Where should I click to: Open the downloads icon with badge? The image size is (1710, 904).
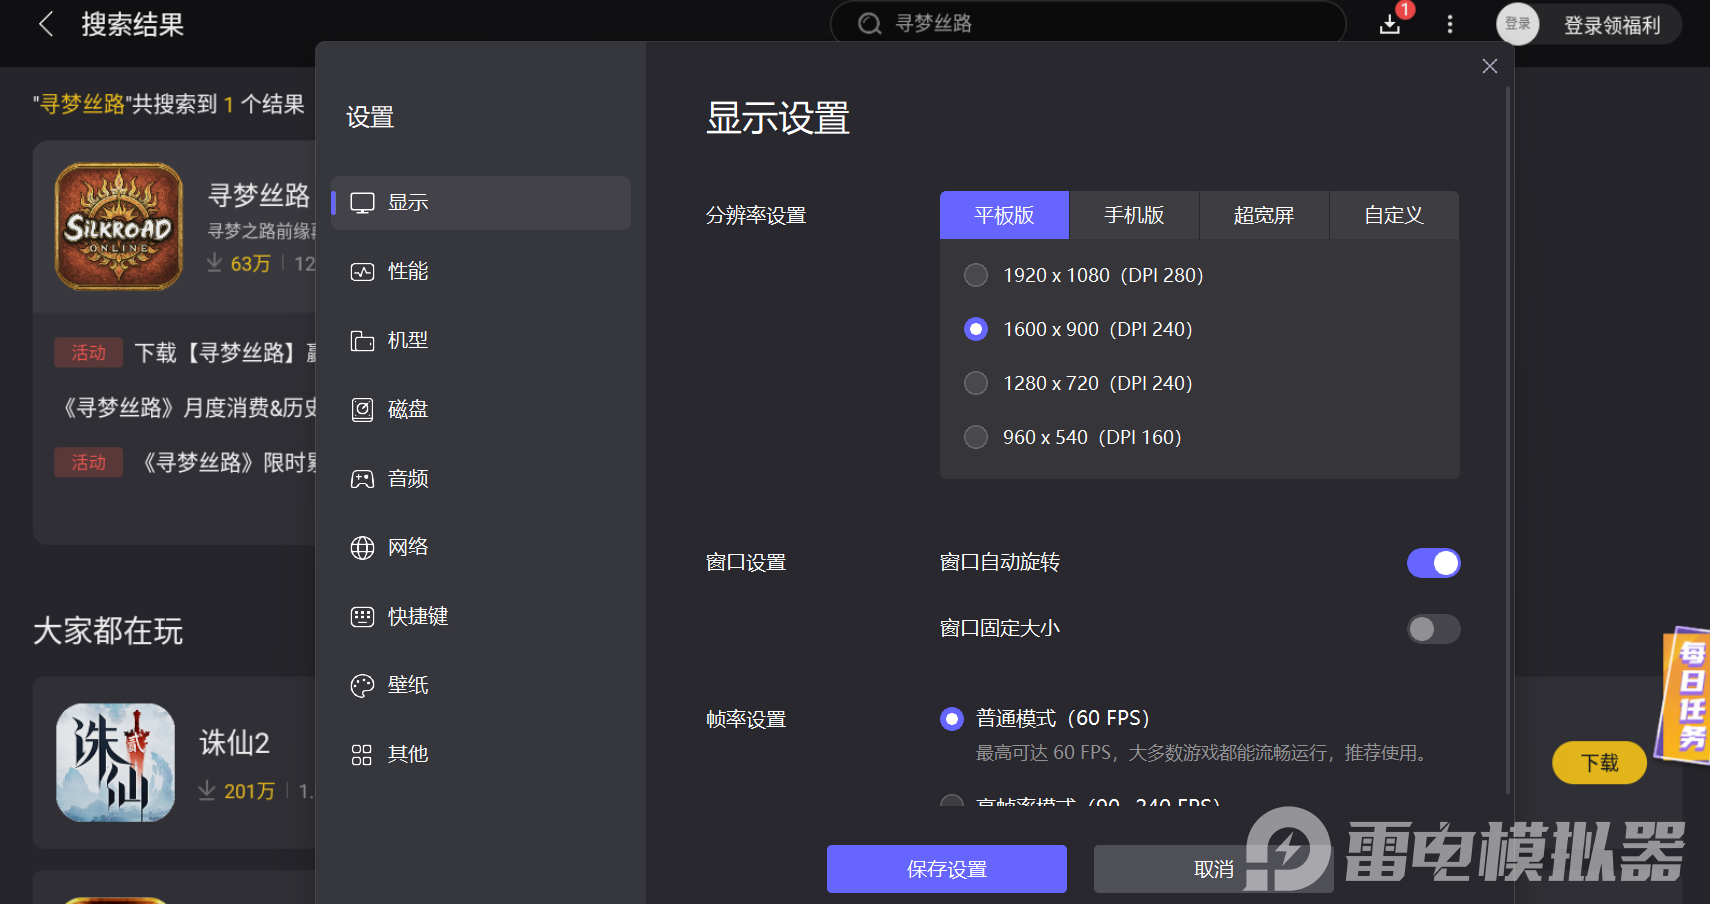tap(1391, 23)
